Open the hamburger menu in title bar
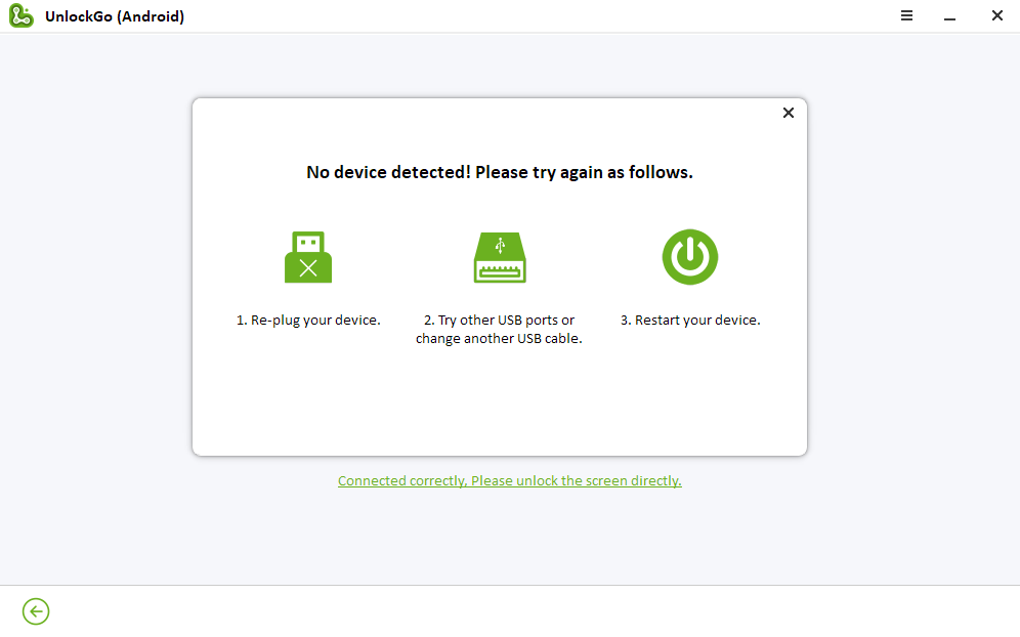The height and width of the screenshot is (637, 1020). click(907, 16)
